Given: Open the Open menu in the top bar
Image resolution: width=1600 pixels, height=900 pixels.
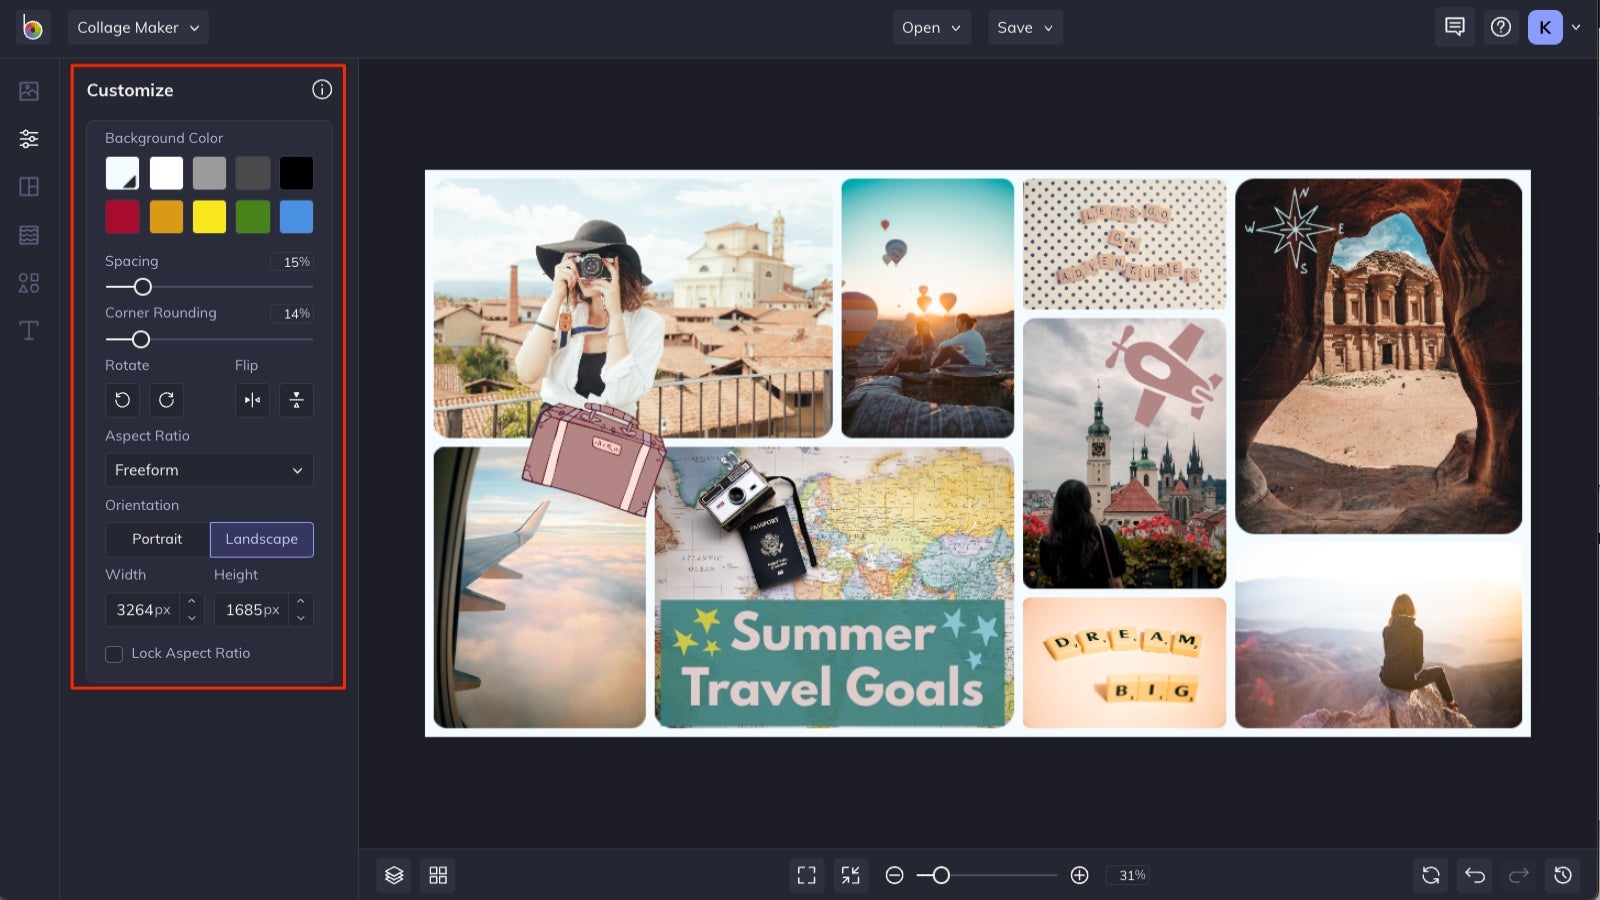Looking at the screenshot, I should click(x=930, y=27).
